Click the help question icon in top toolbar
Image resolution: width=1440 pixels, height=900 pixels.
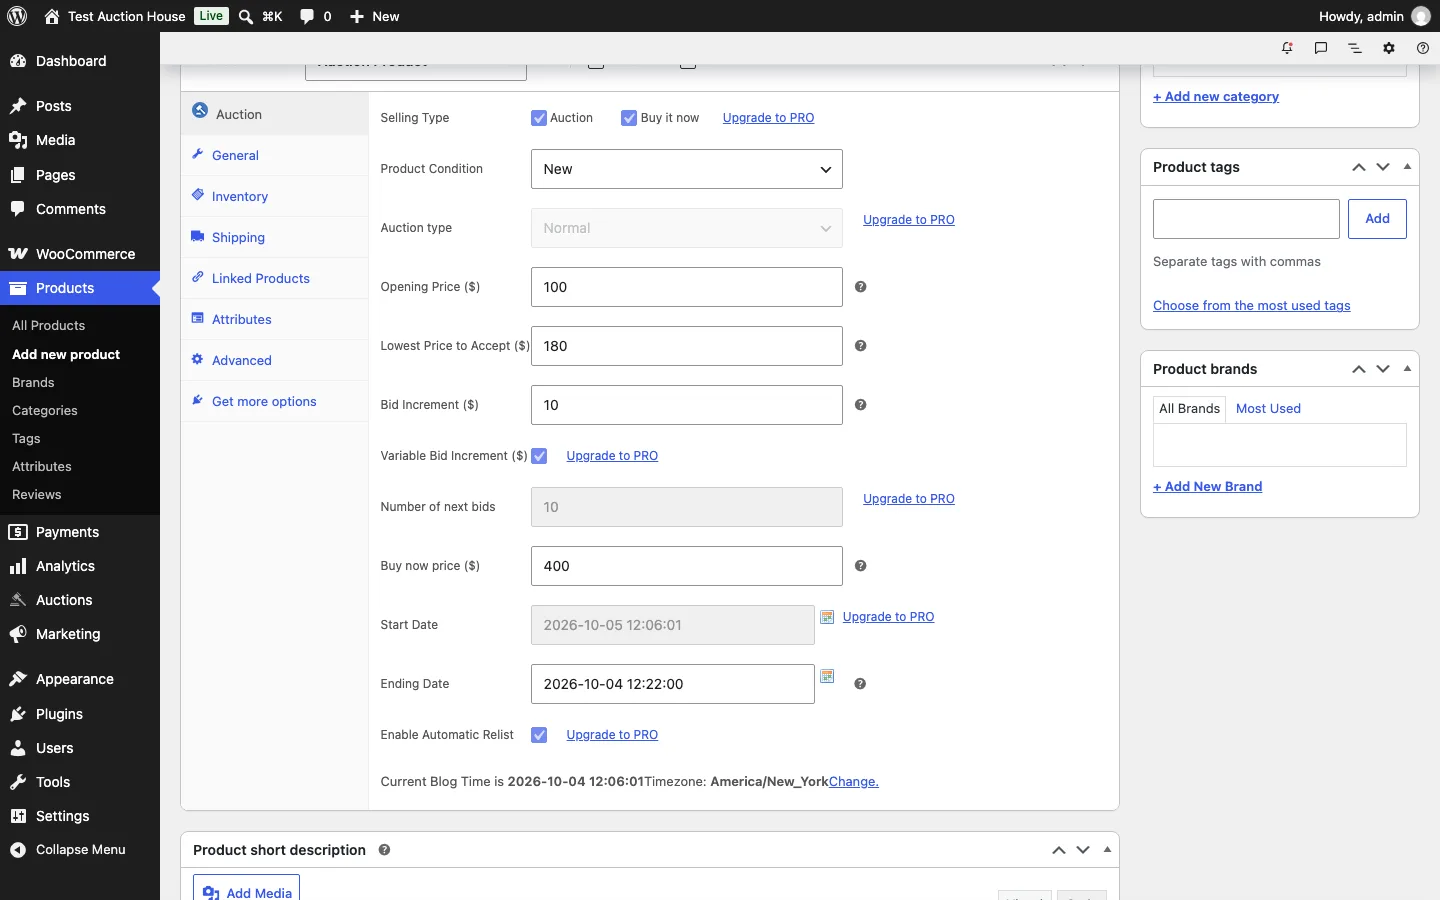click(1423, 48)
